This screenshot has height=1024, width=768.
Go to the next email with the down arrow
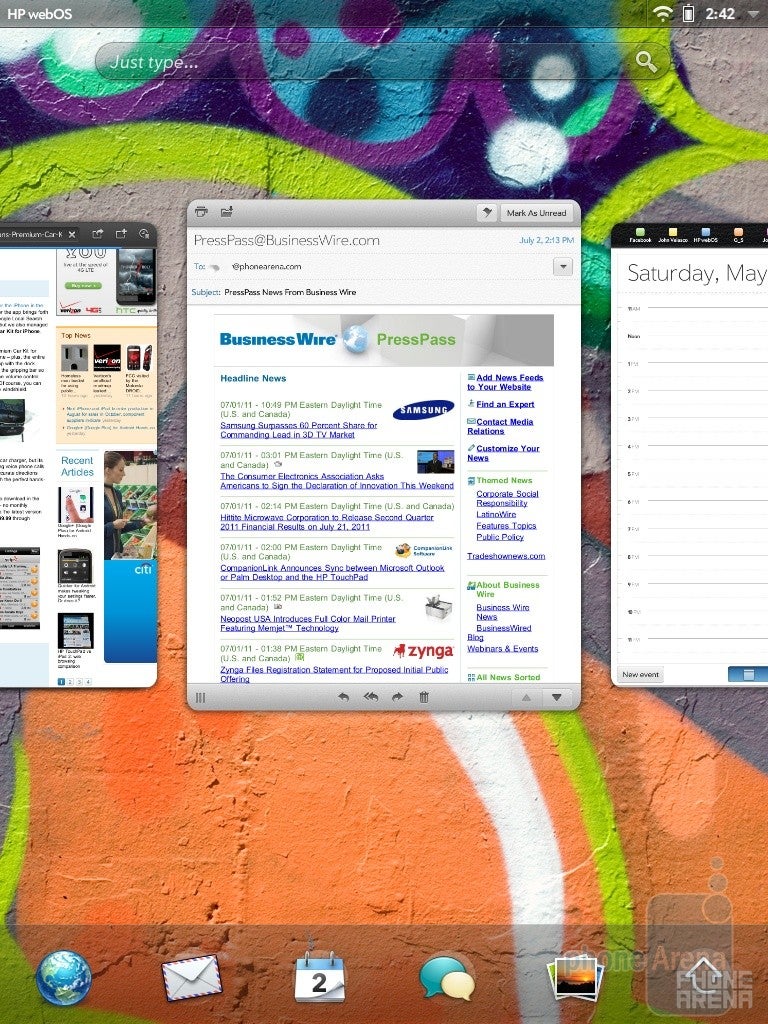pos(556,697)
